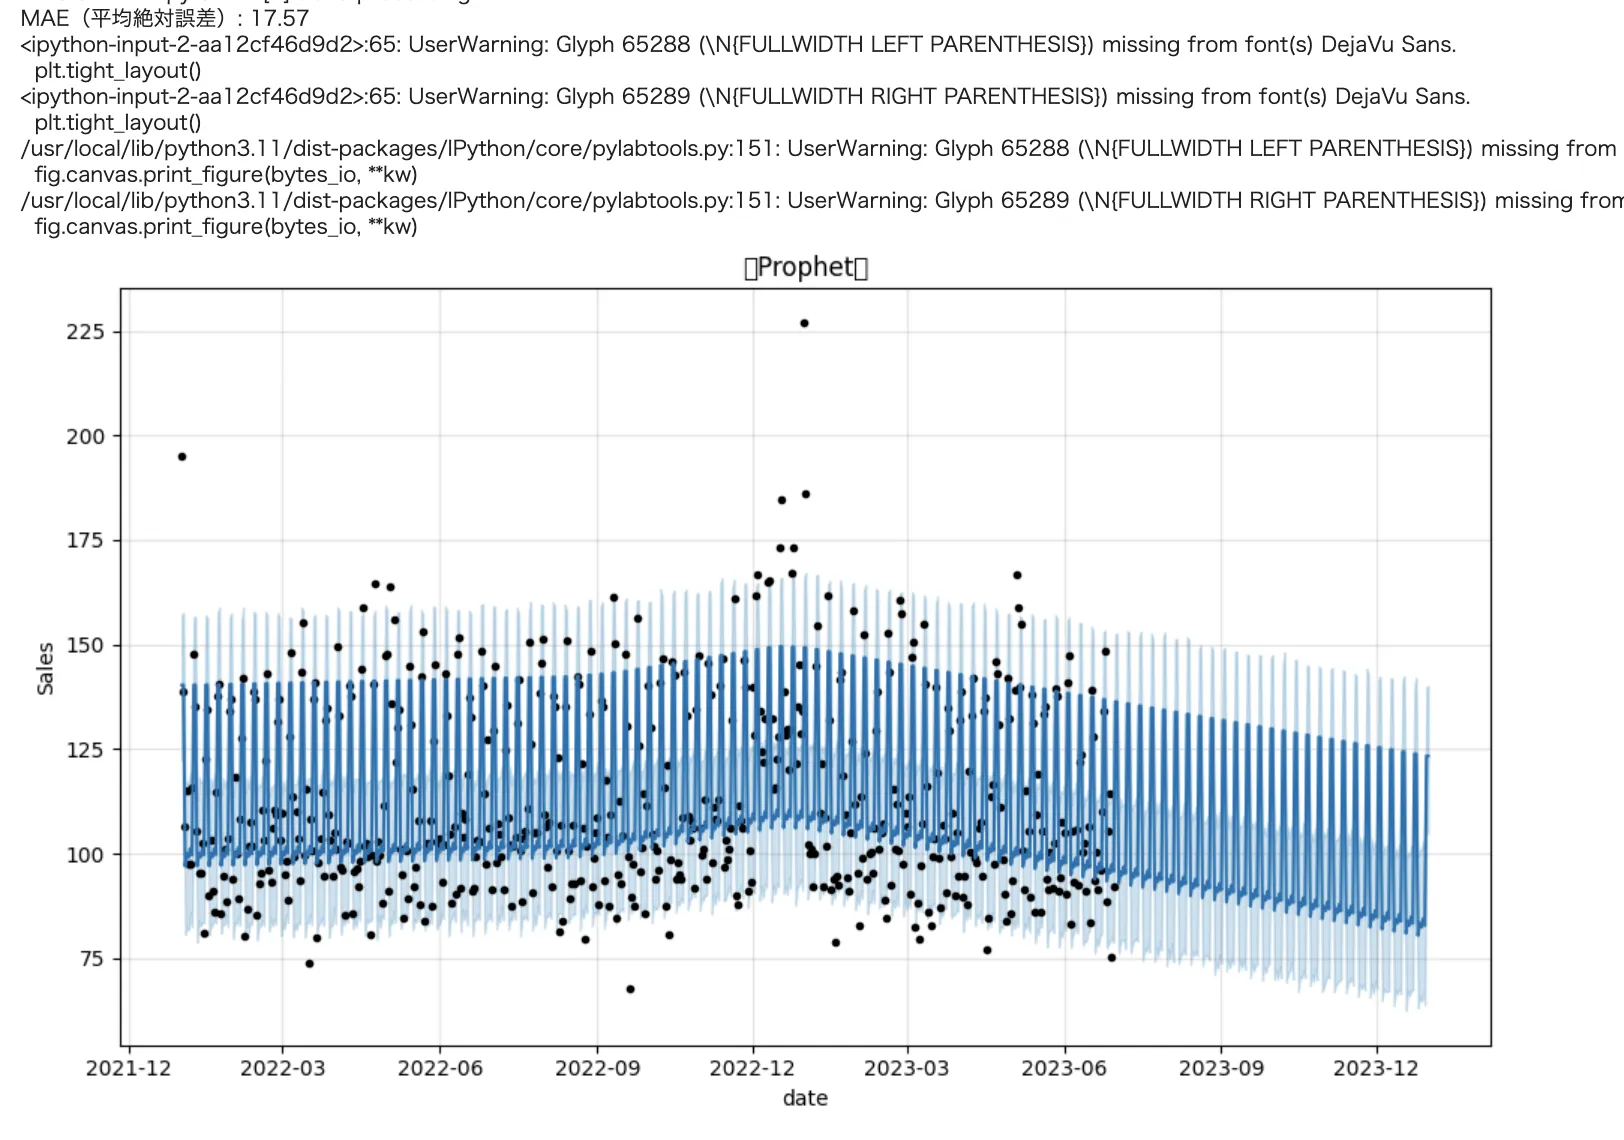Screen dimensions: 1624x1140
Task: Click the 2022-06 x-axis tick label
Action: point(440,1068)
